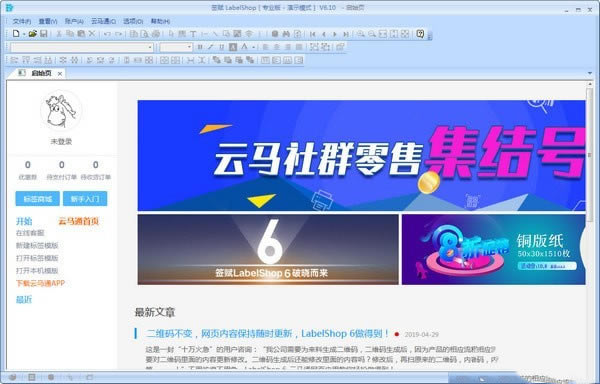The image size is (600, 384).
Task: Click the Save floppy disk icon
Action: pyautogui.click(x=44, y=34)
